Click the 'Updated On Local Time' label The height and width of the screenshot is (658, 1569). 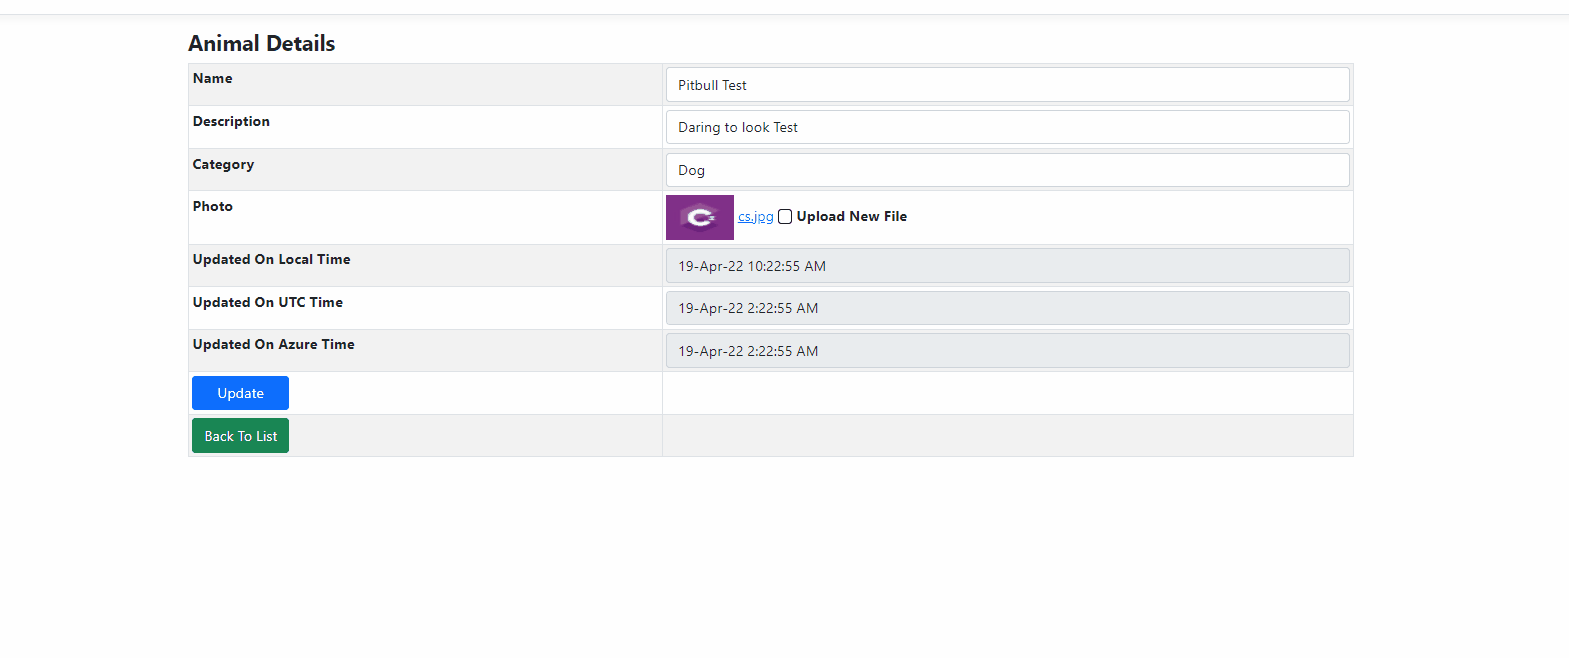coord(271,259)
